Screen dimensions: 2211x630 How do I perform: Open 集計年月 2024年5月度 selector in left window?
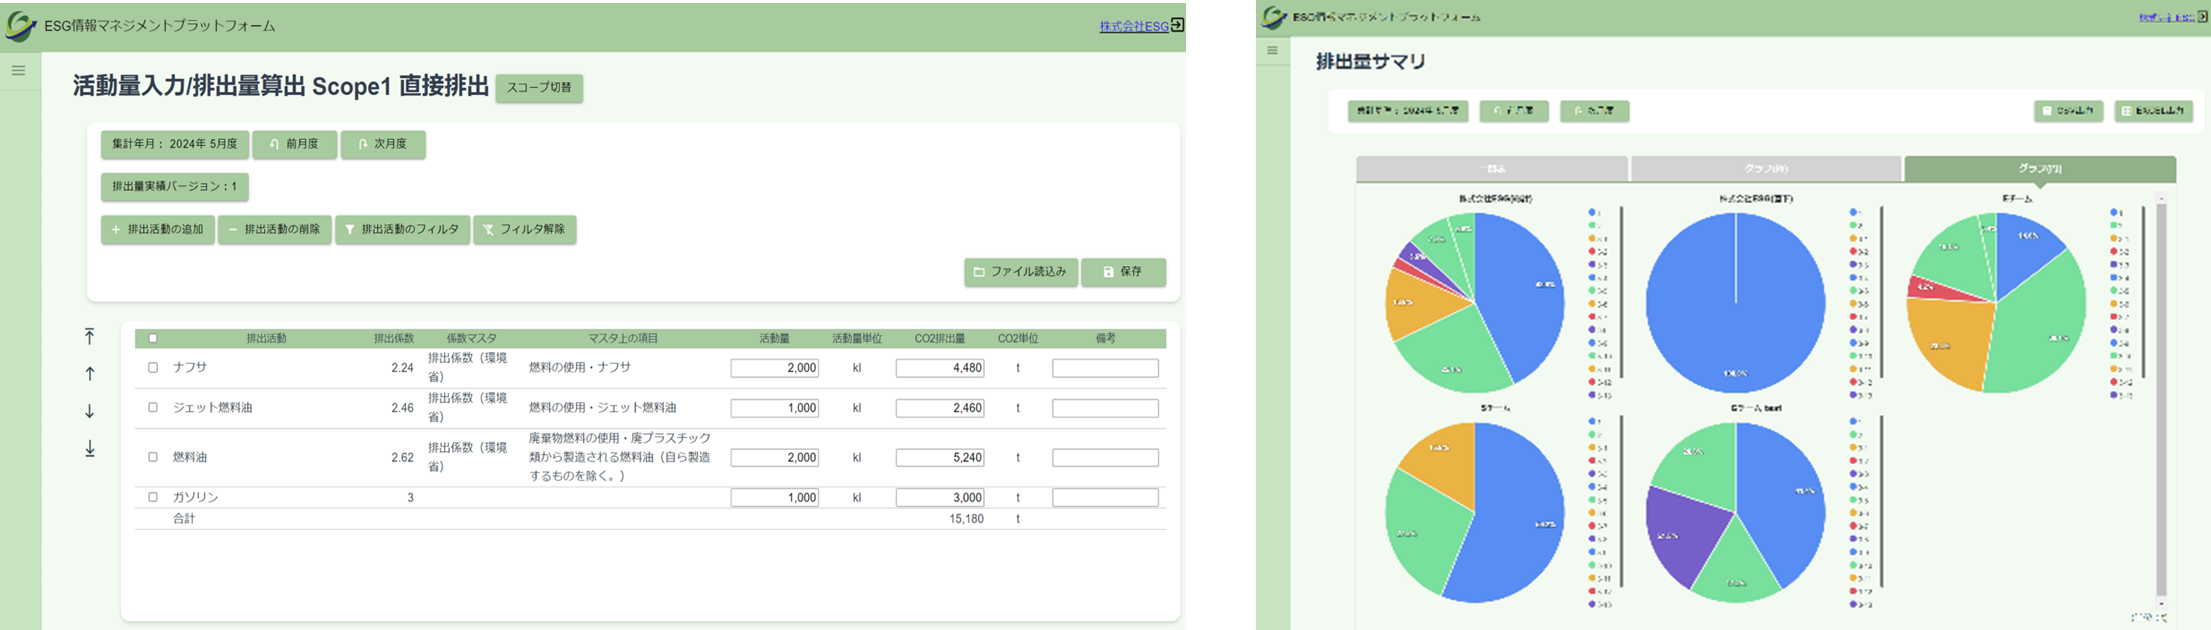pos(175,144)
